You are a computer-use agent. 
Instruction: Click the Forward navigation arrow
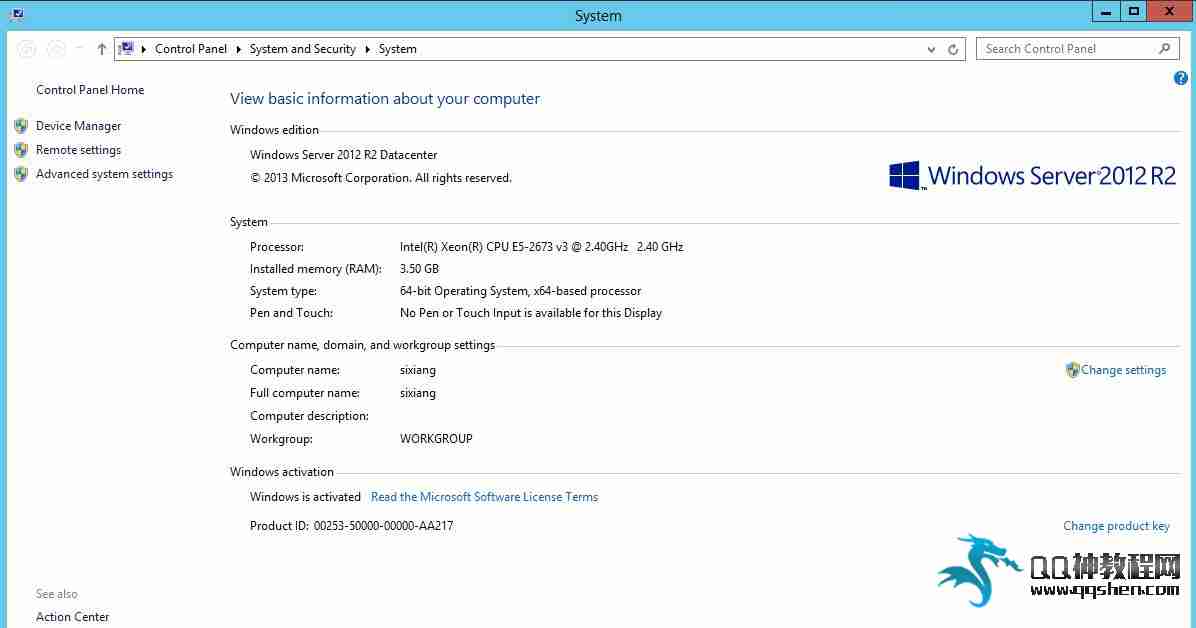pyautogui.click(x=56, y=49)
